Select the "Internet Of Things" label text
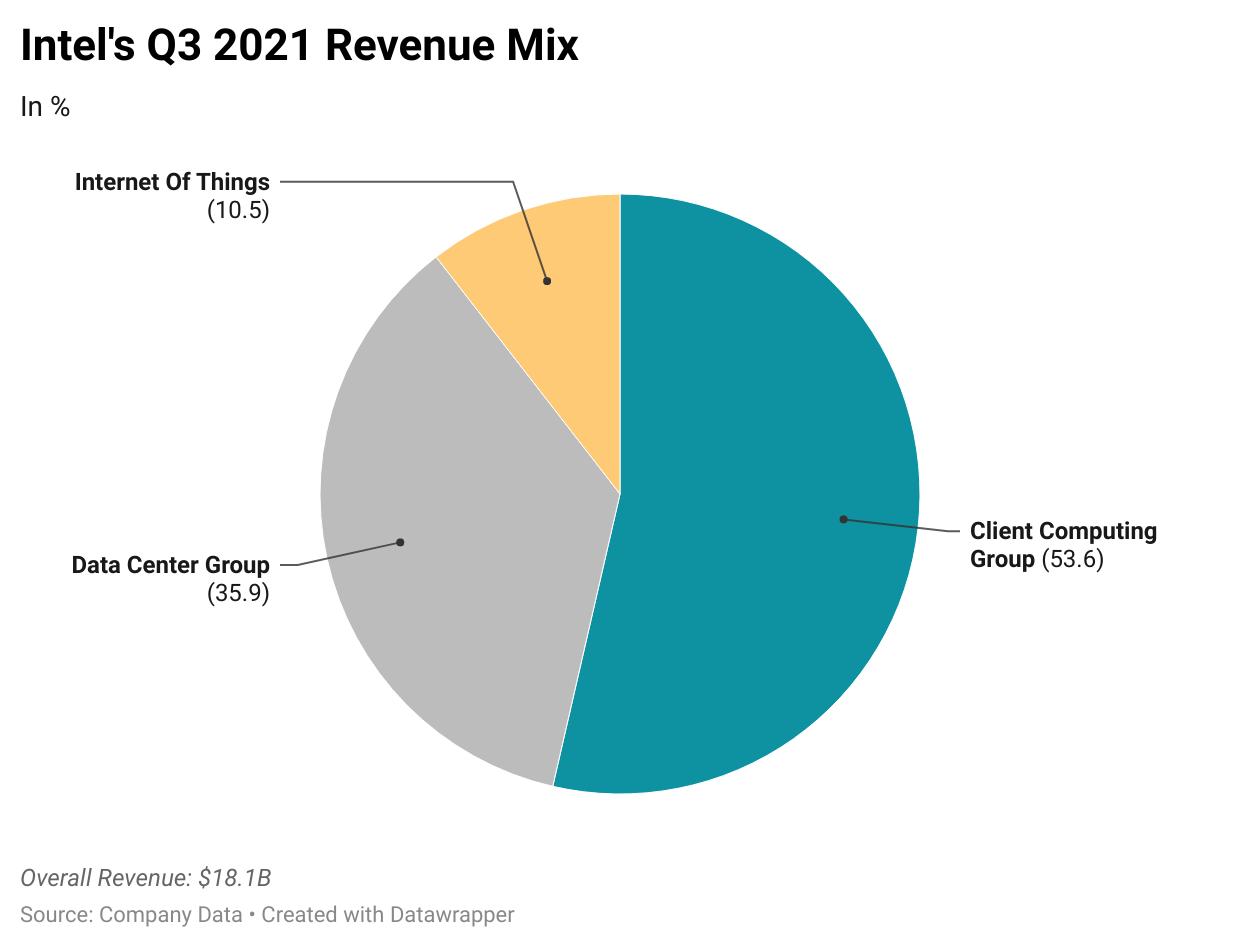1240x948 pixels. [x=172, y=182]
